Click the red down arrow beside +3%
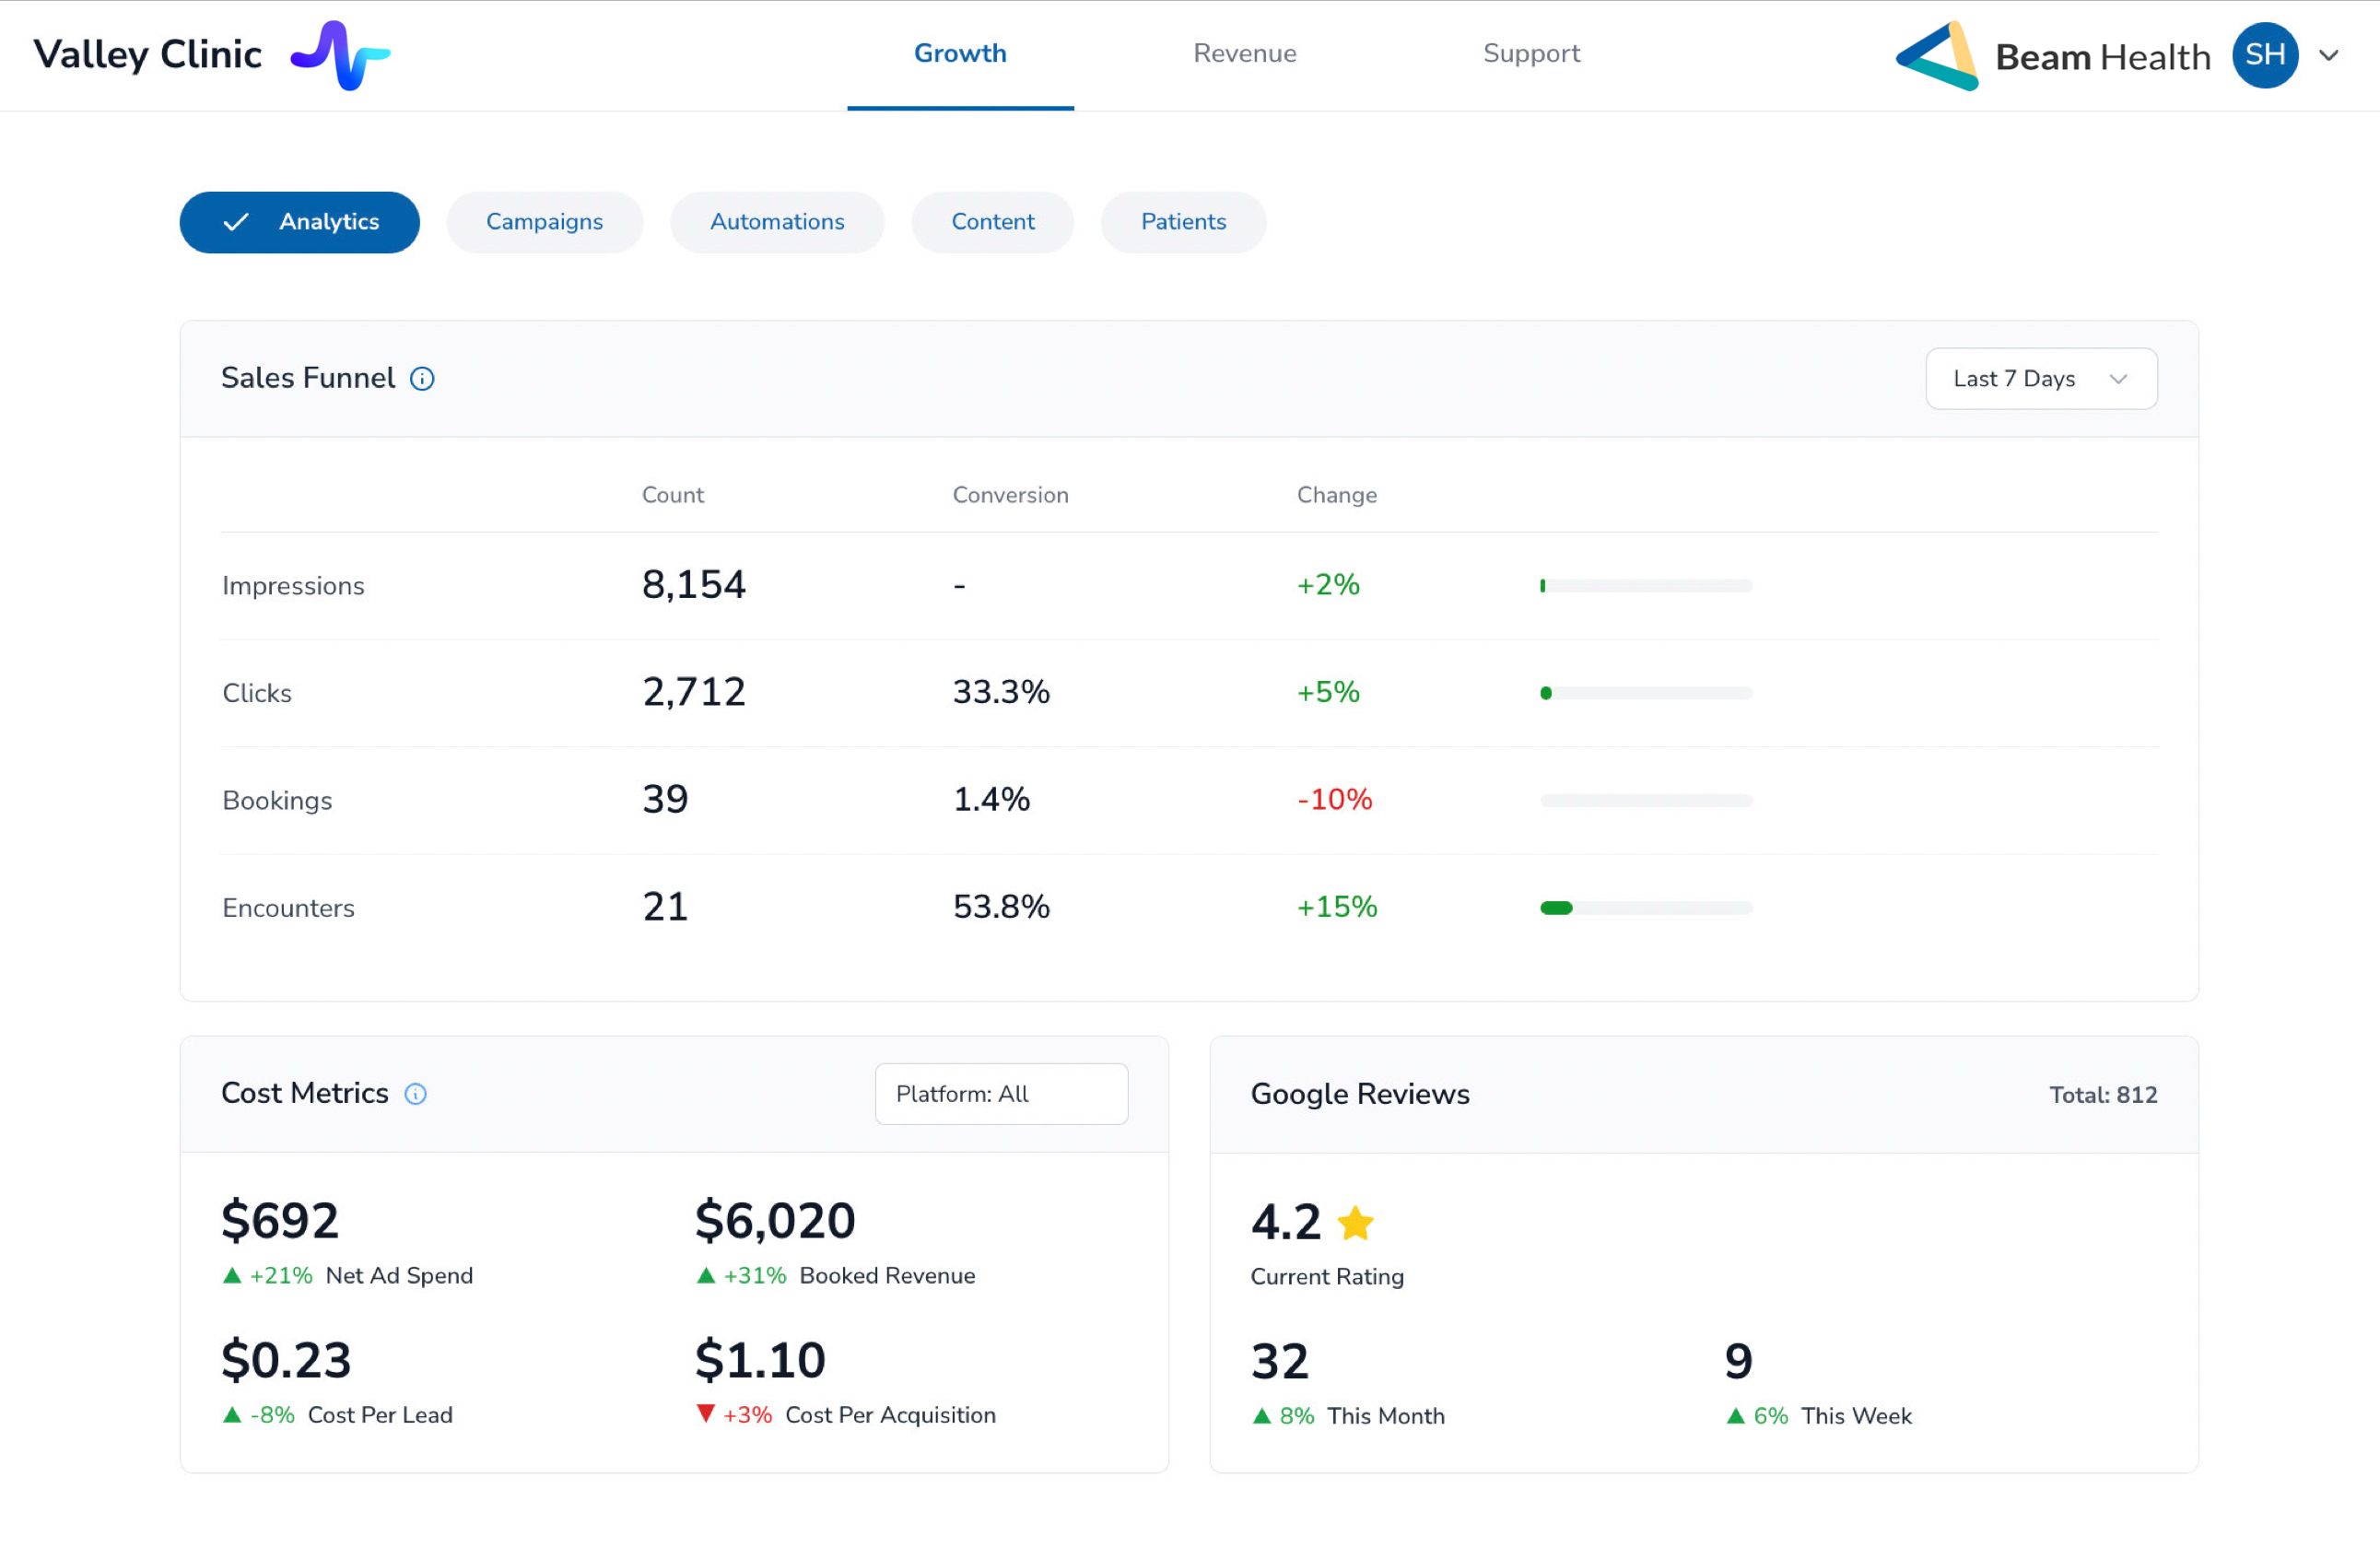 click(x=706, y=1414)
